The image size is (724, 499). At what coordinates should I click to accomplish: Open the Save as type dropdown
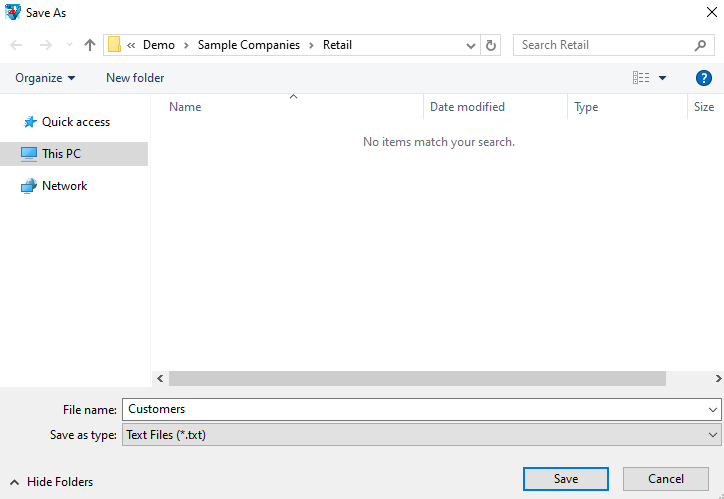pos(712,435)
